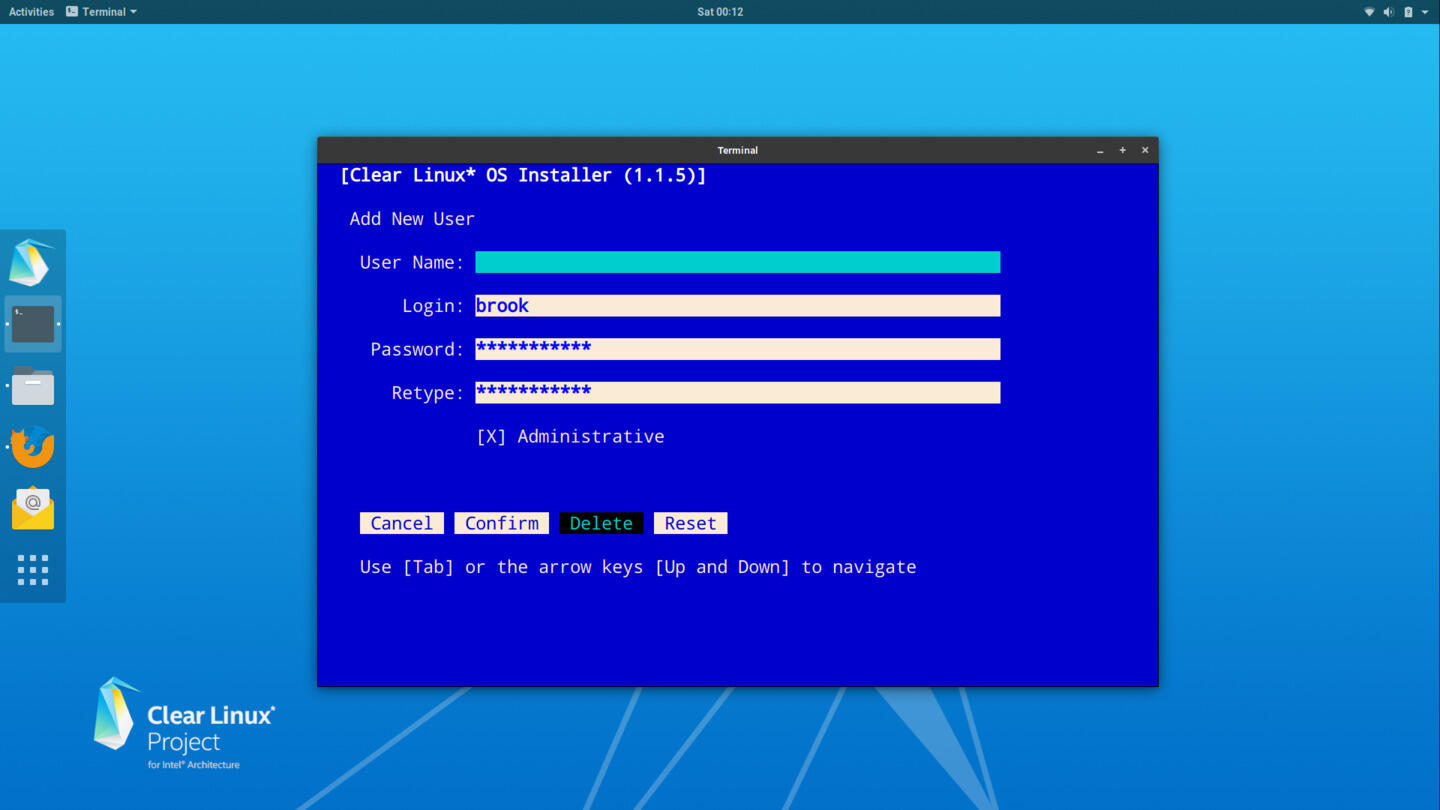
Task: Focus the User Name input field
Action: (738, 262)
